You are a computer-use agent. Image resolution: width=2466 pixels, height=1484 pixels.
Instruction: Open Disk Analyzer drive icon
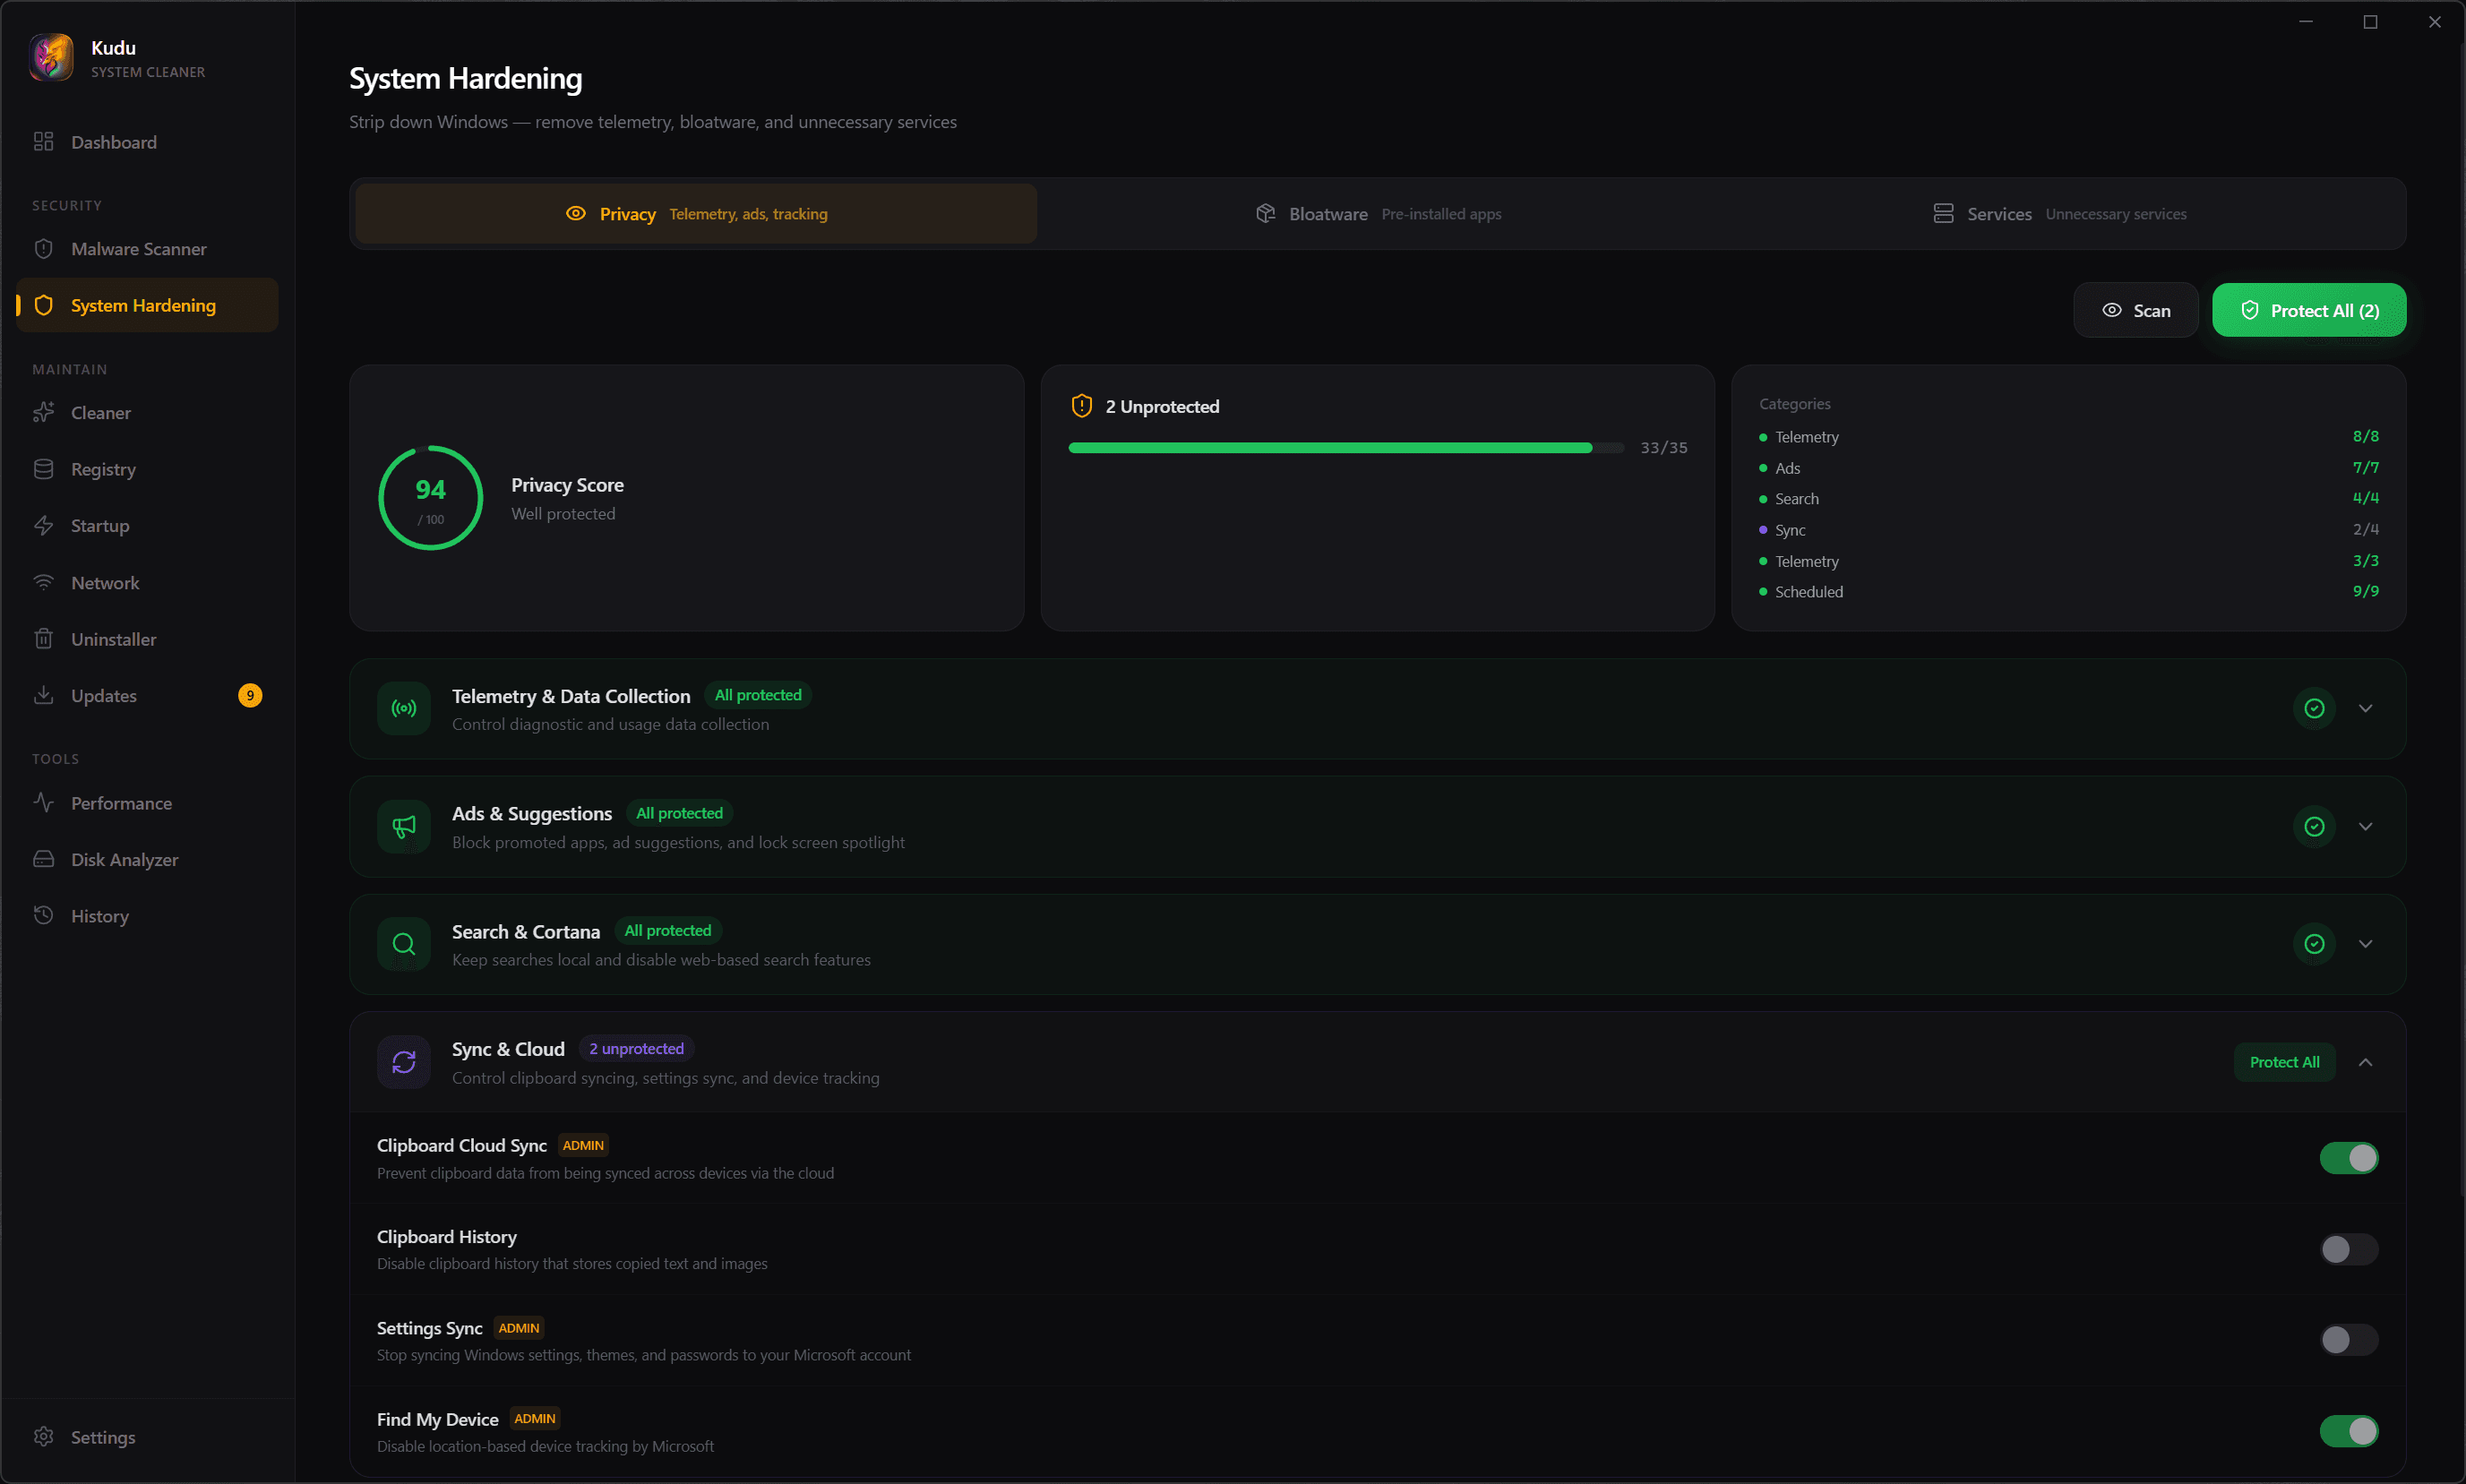(44, 860)
